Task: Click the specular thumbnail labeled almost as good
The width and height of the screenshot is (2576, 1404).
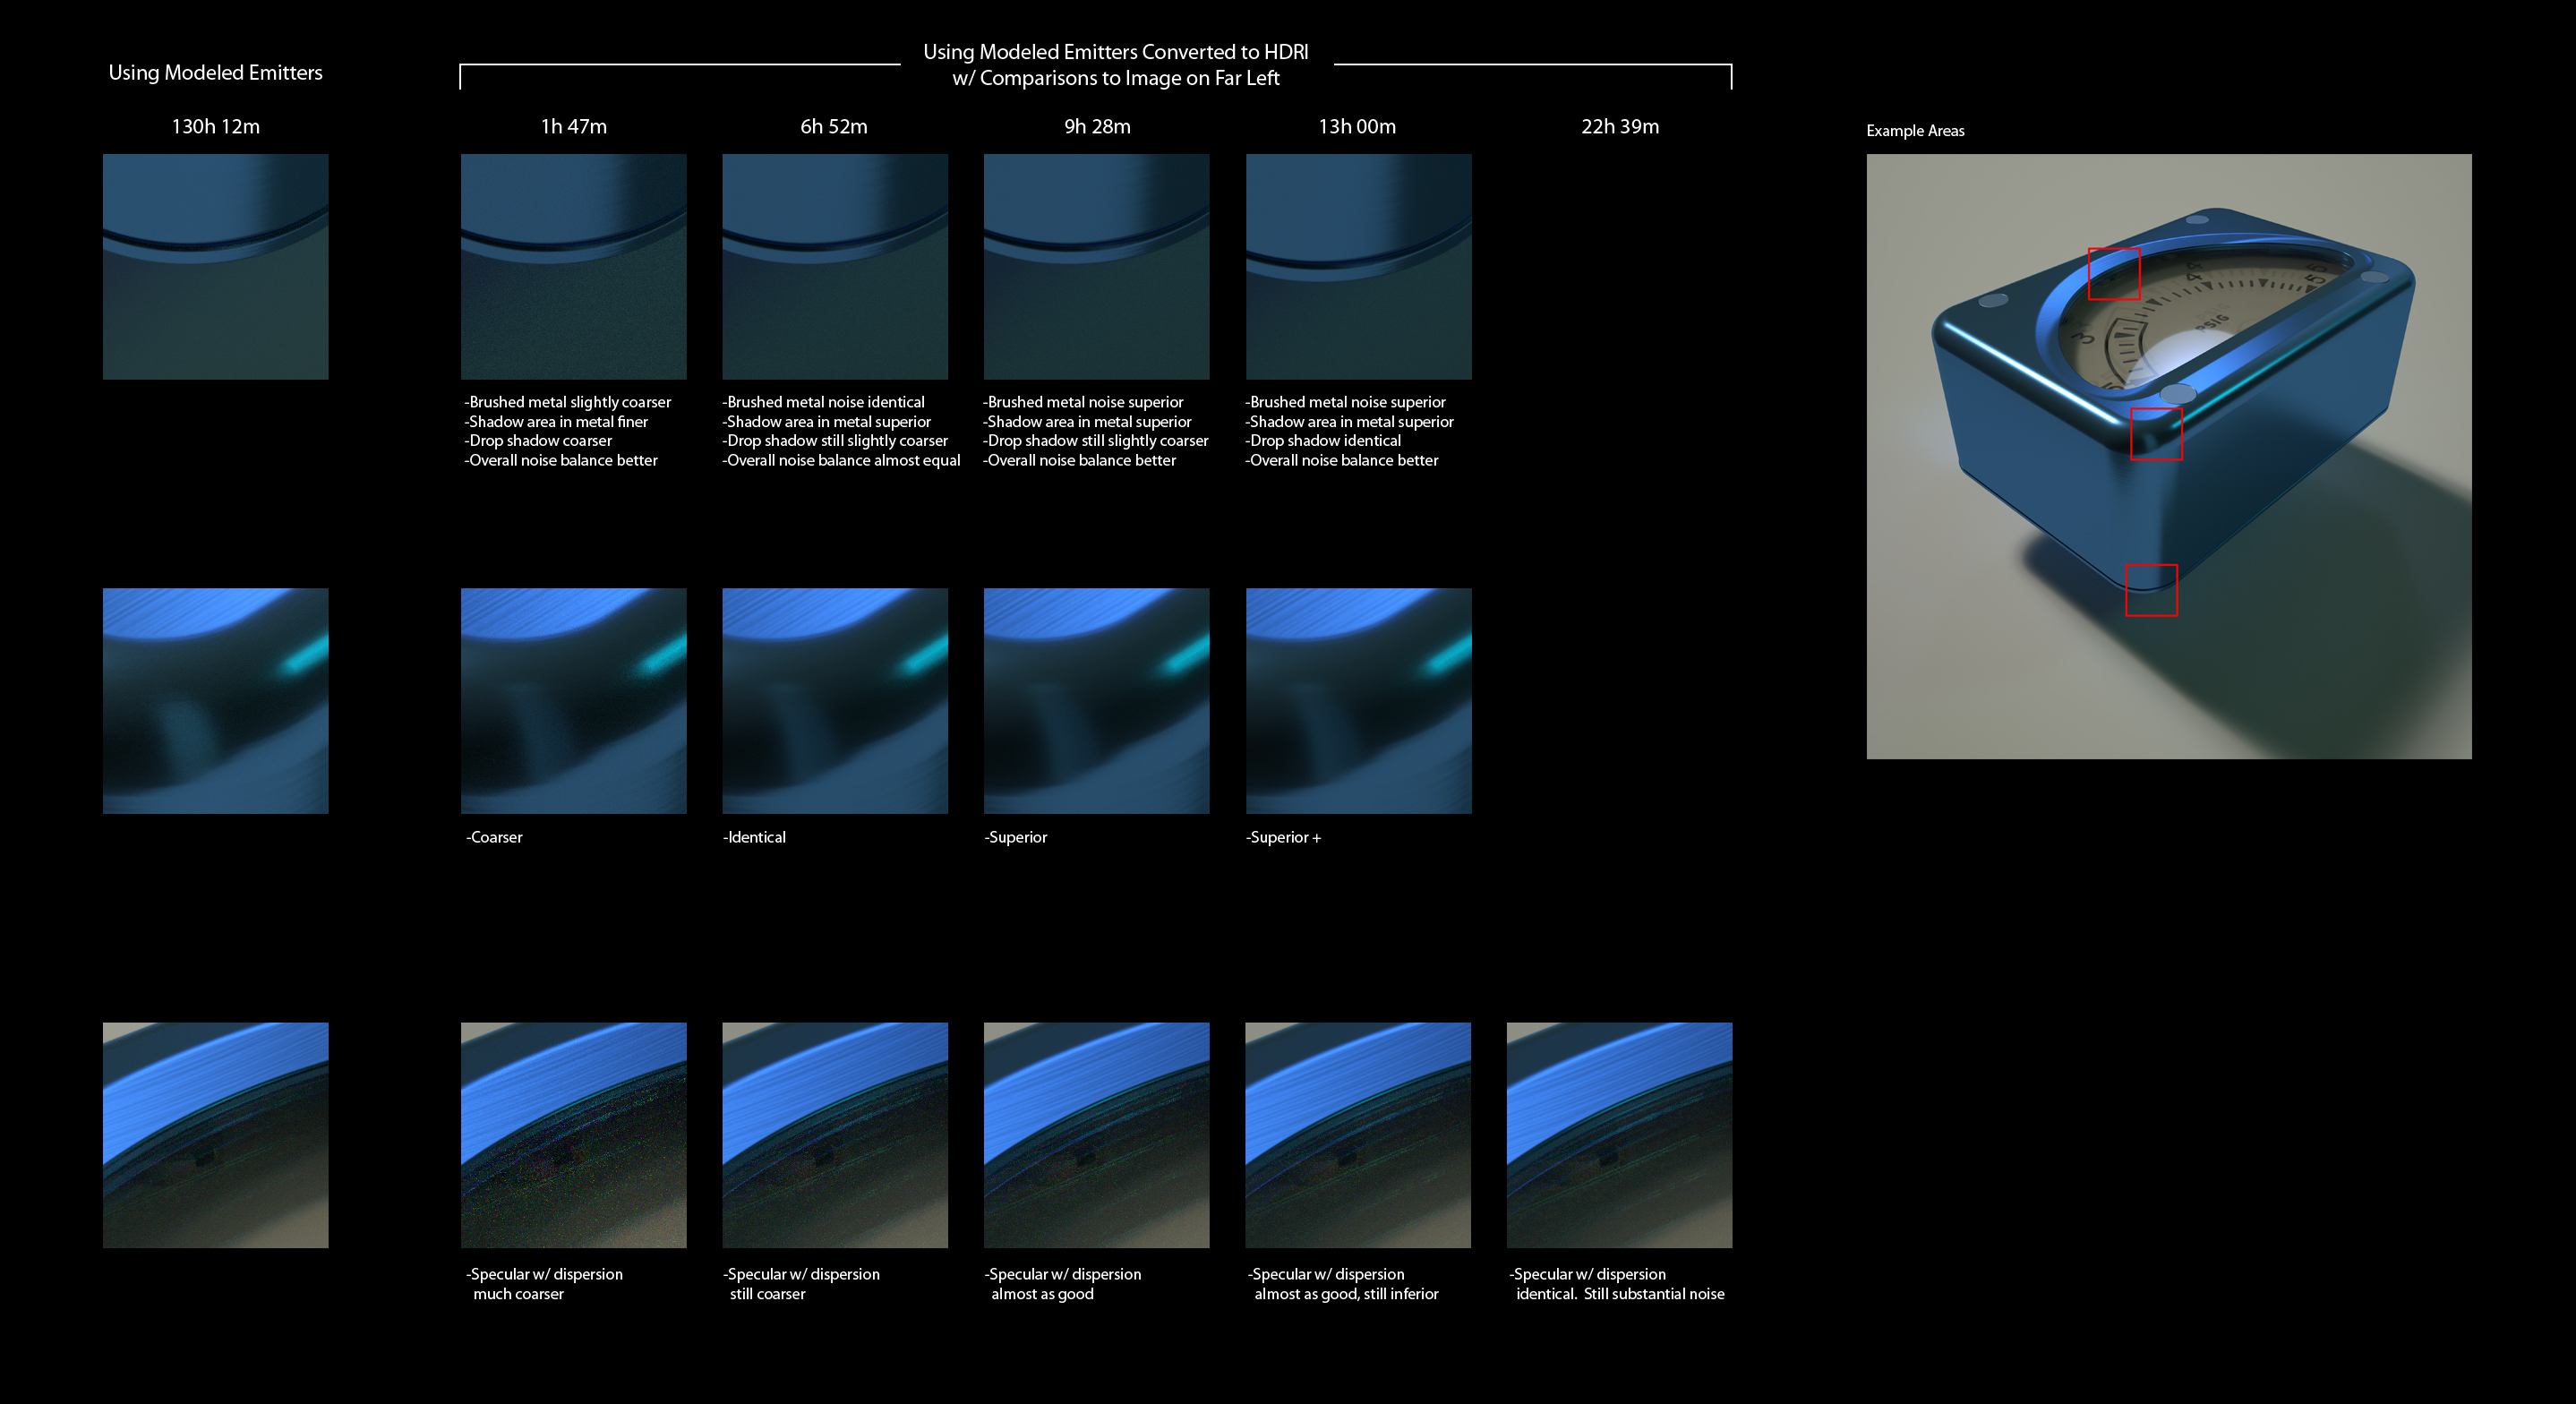Action: pos(1096,1134)
